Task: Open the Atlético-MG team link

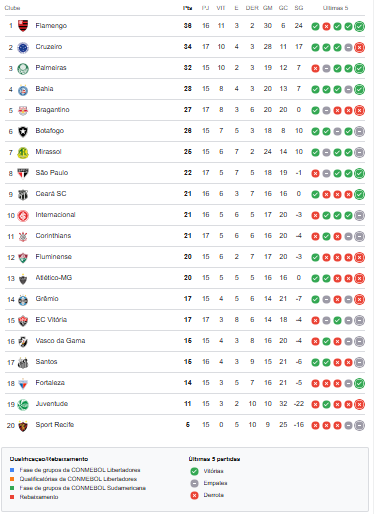Action: click(x=54, y=278)
